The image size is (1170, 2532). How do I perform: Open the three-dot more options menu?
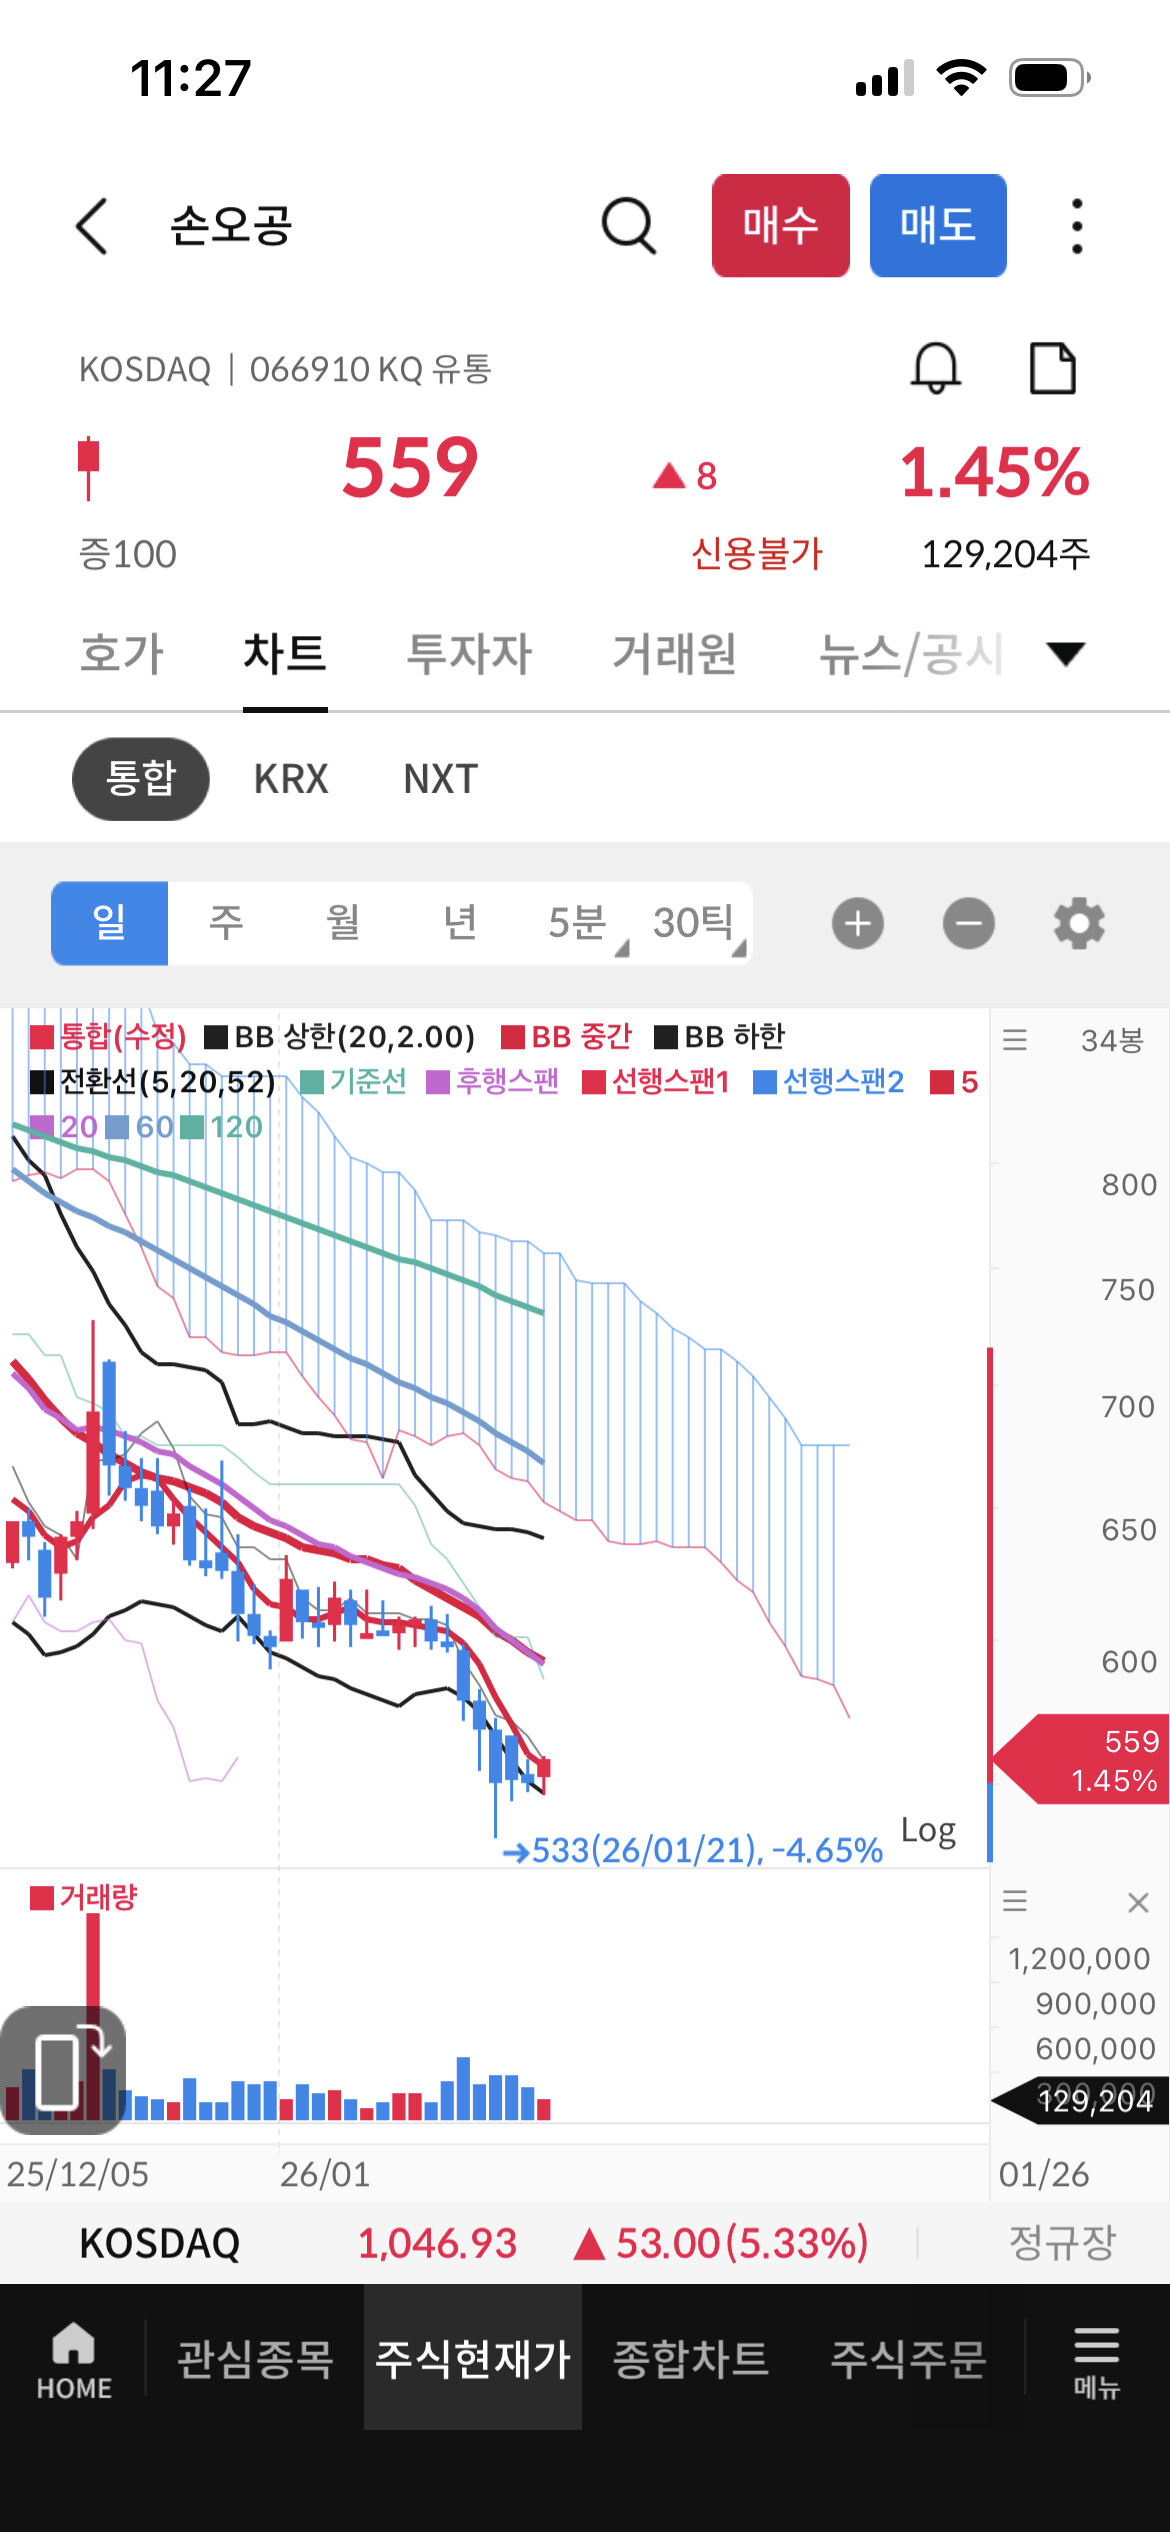tap(1076, 226)
